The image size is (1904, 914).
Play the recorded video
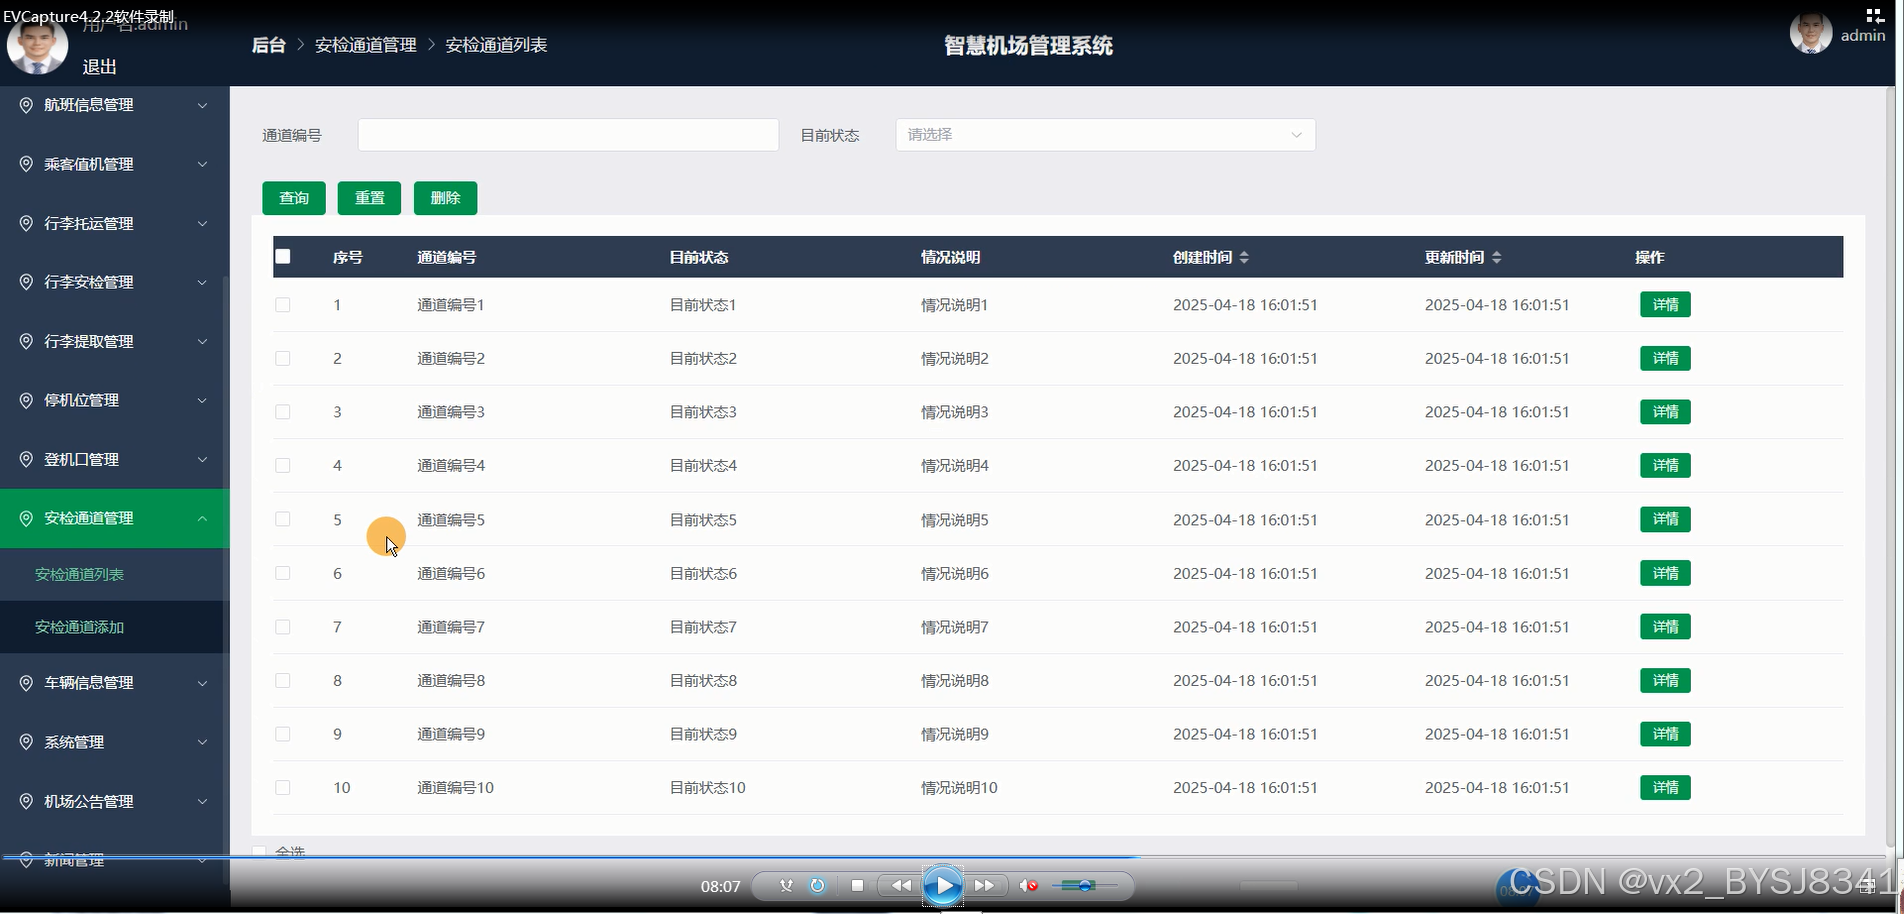click(x=943, y=885)
